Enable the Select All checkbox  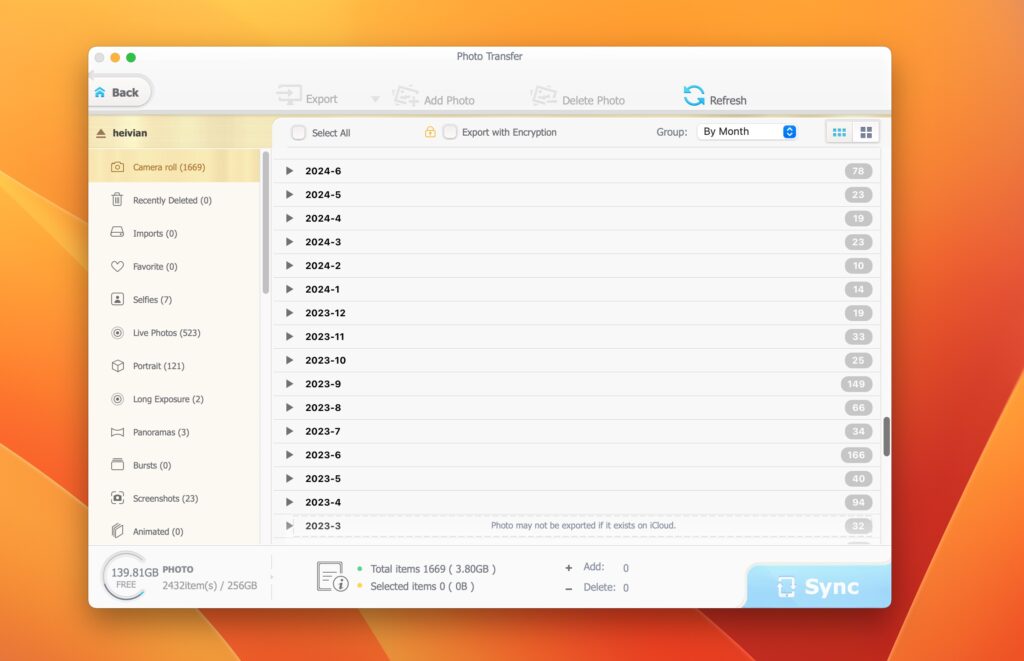tap(297, 131)
